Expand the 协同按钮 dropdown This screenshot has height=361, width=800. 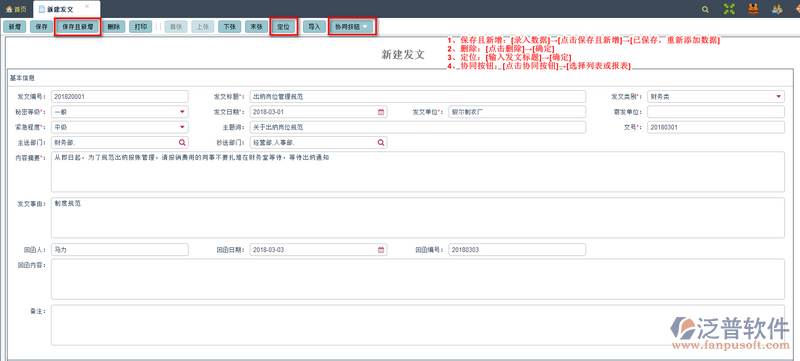coord(352,27)
